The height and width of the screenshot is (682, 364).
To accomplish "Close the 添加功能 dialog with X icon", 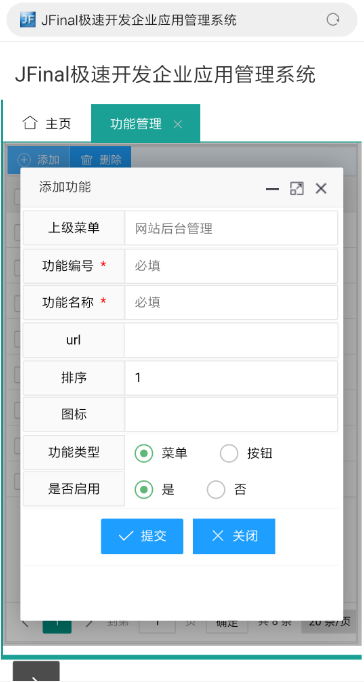I will tap(321, 188).
